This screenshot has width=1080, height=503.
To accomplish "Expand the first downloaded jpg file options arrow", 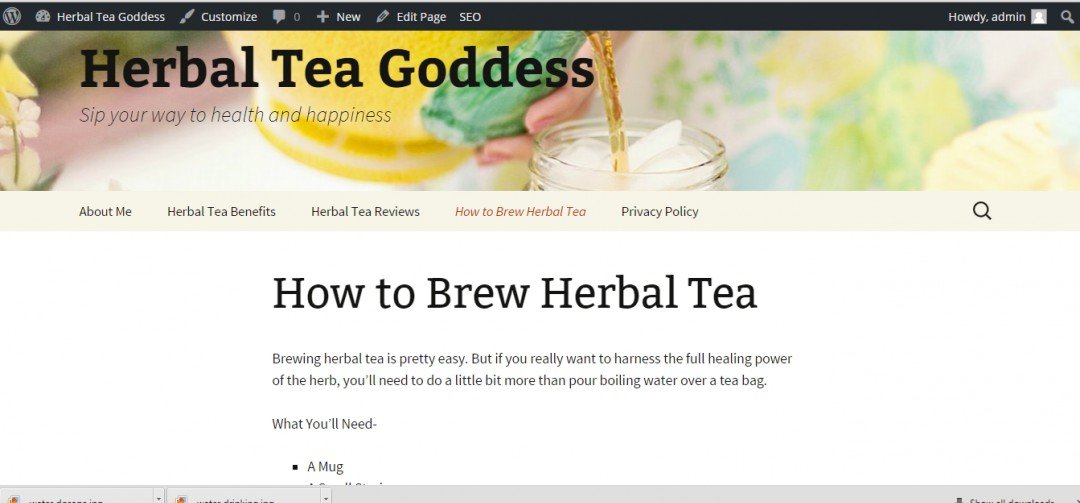I will pyautogui.click(x=158, y=496).
